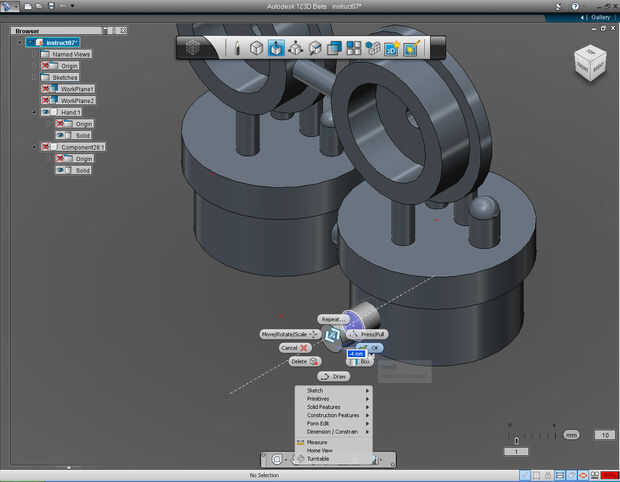This screenshot has height=482, width=620.
Task: Click the ViewCube in the top-right corner
Action: [590, 63]
